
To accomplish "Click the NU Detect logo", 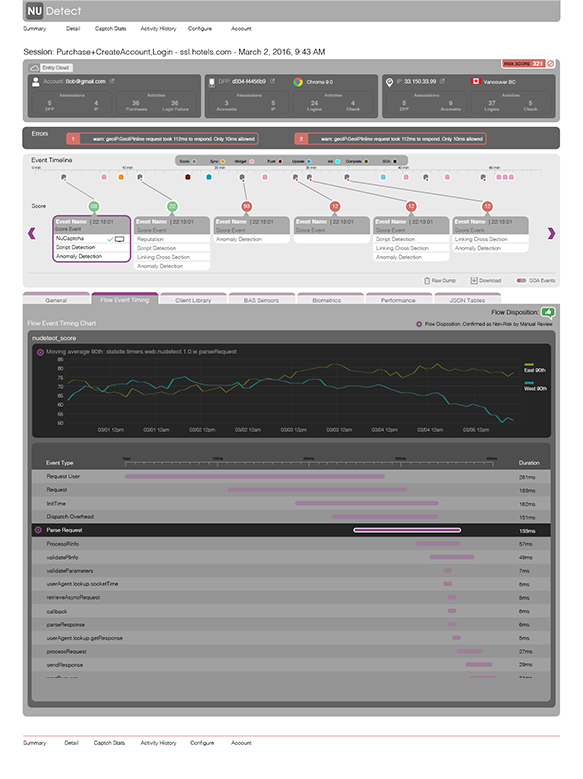I will click(54, 11).
